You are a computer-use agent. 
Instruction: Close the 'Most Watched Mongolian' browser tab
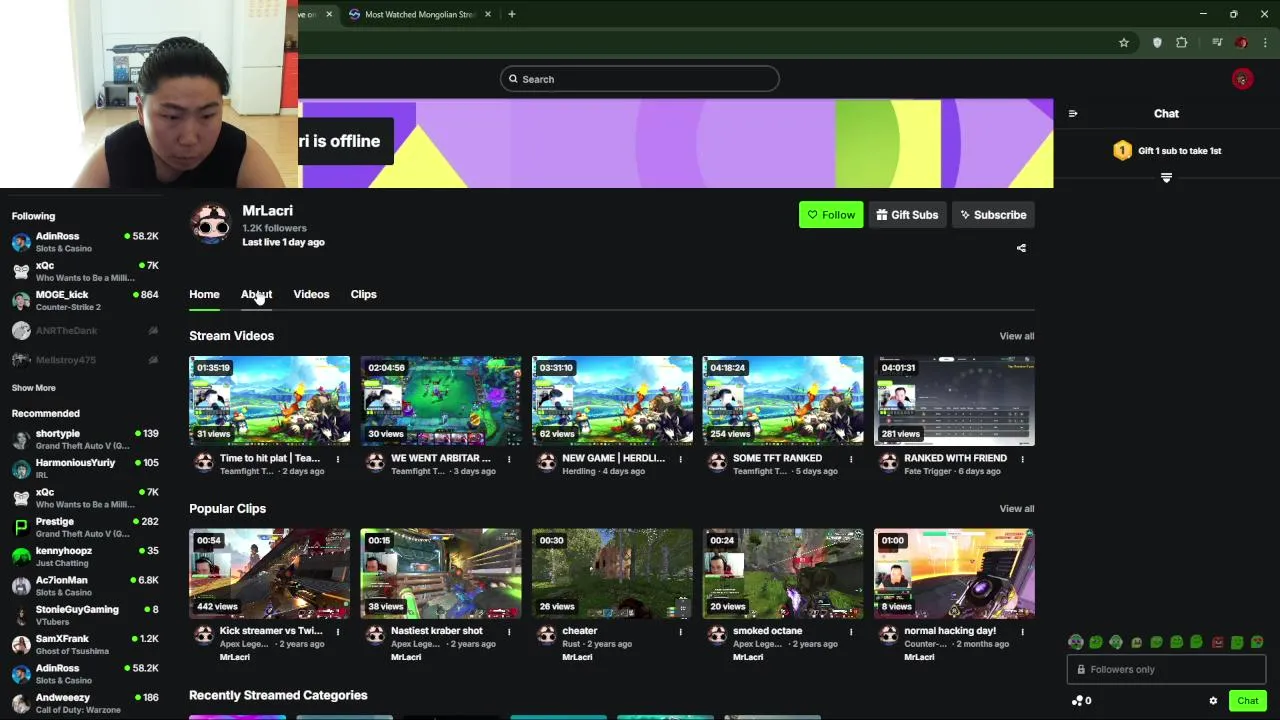click(488, 14)
